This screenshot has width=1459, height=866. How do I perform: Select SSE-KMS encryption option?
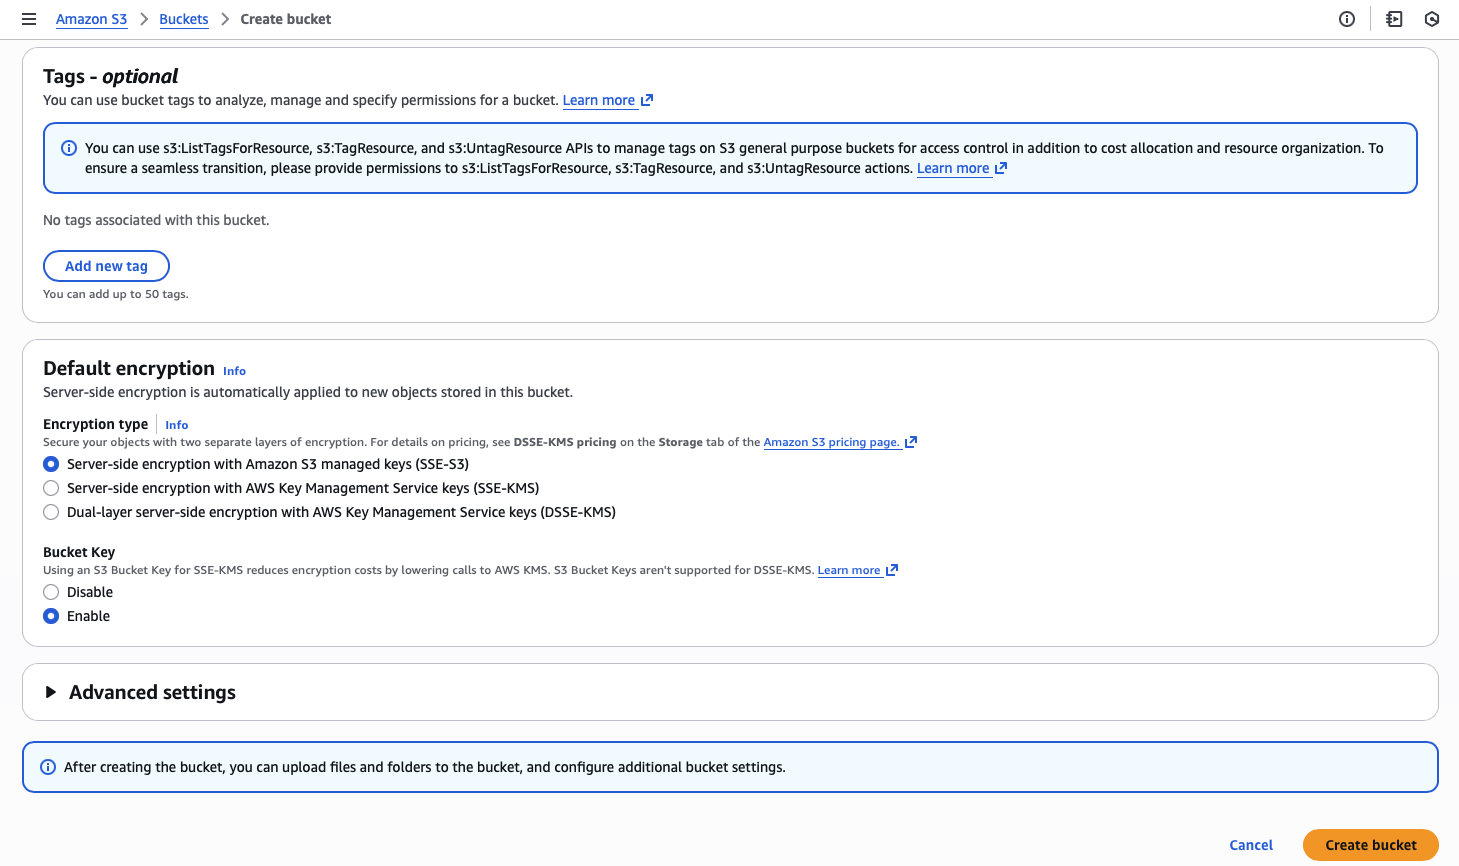point(51,488)
